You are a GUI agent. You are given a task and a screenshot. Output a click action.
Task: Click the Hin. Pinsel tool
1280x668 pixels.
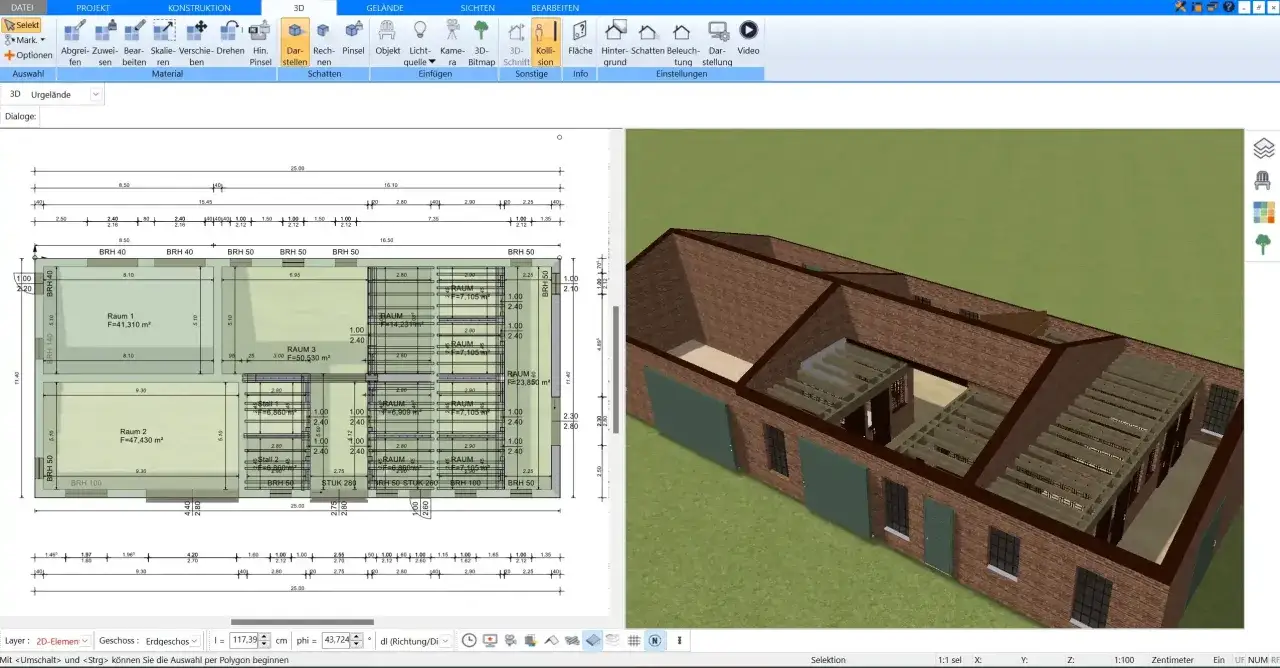pyautogui.click(x=260, y=42)
